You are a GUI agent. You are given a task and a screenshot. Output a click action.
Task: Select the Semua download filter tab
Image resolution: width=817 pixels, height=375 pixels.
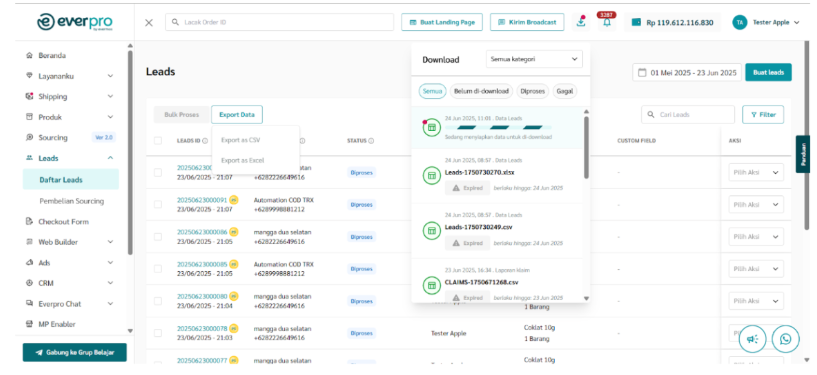point(432,91)
